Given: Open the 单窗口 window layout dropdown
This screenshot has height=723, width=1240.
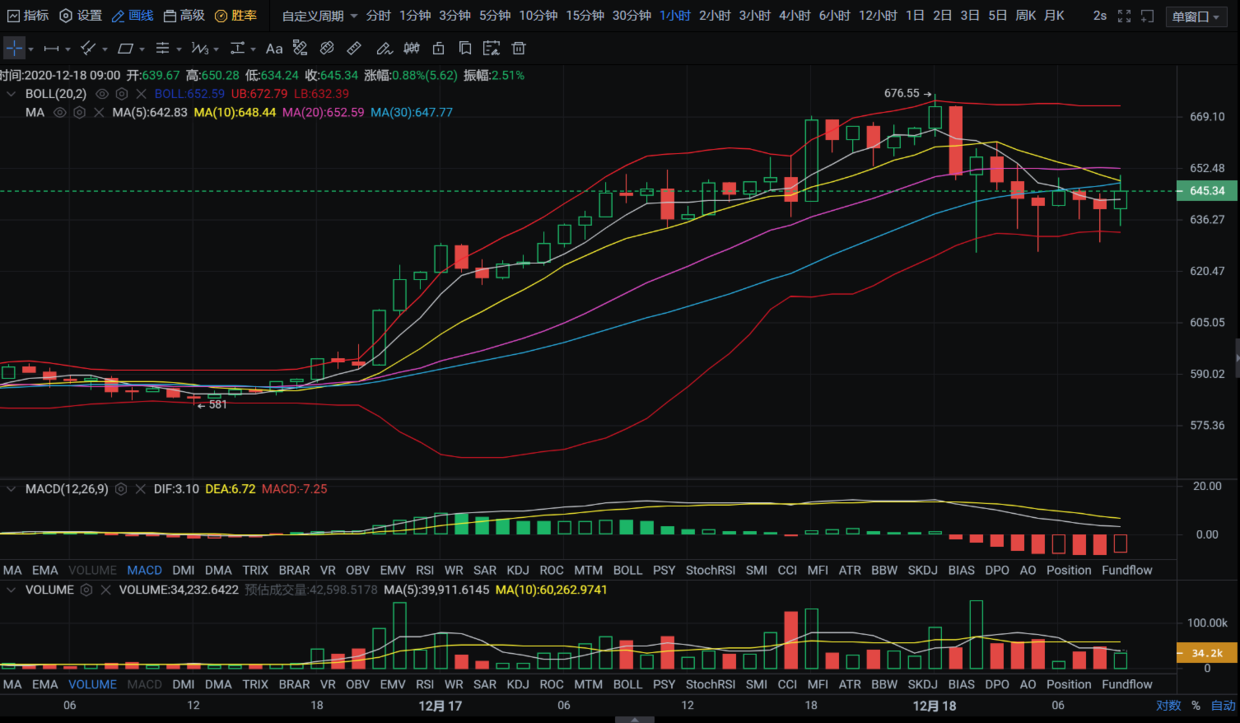Looking at the screenshot, I should click(x=1197, y=17).
